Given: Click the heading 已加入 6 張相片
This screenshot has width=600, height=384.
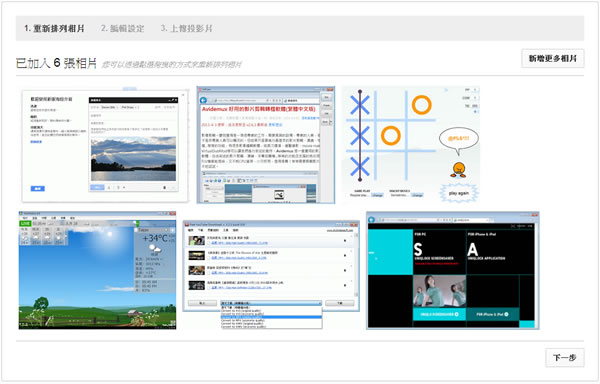Looking at the screenshot, I should [56, 63].
